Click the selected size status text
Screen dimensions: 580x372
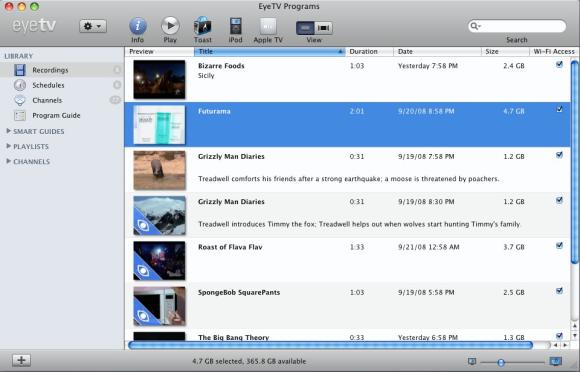point(249,361)
